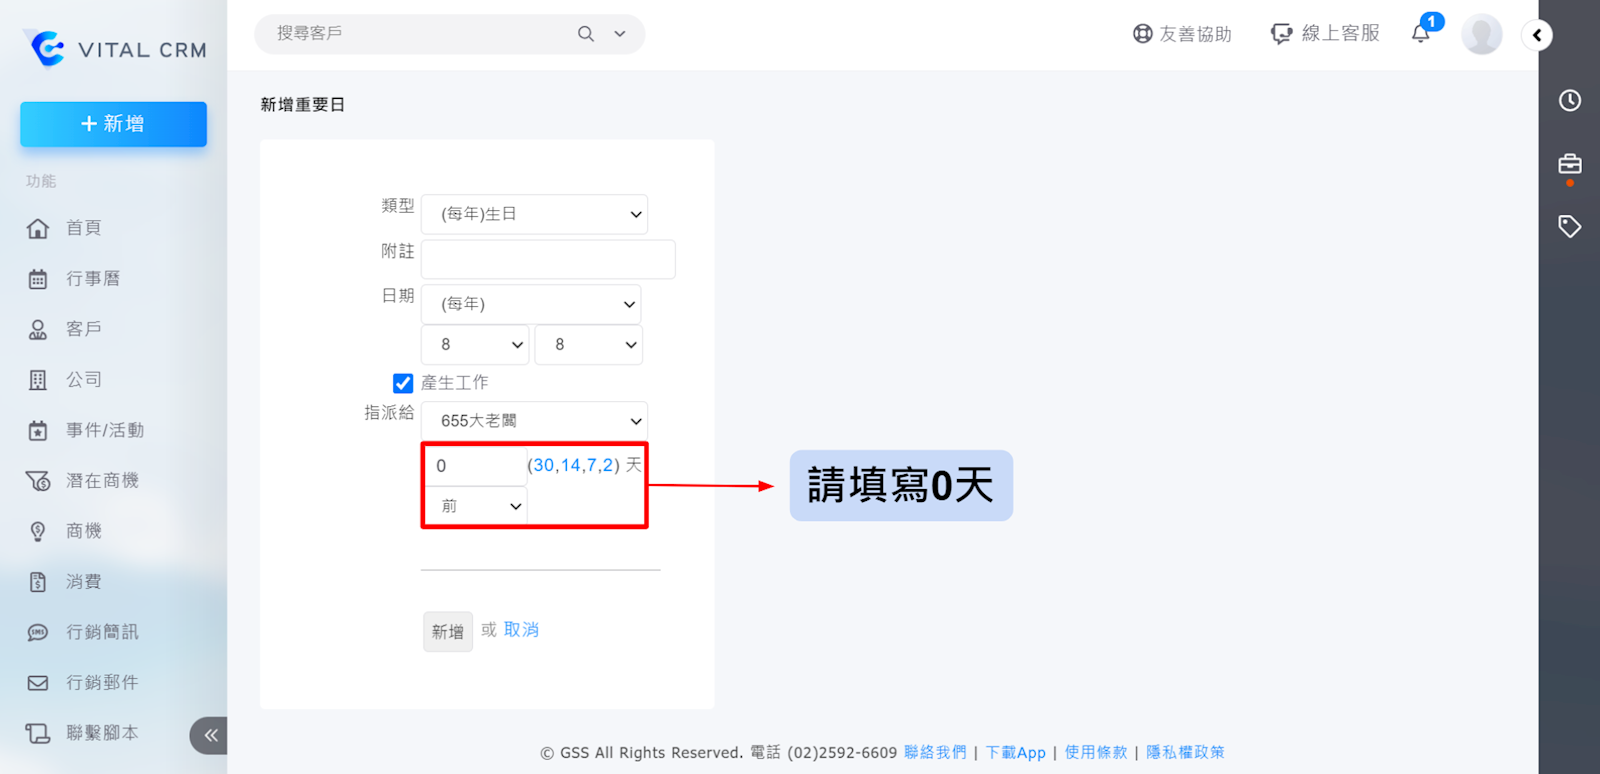The image size is (1600, 774).
Task: Click the notification bell icon
Action: coord(1420,34)
